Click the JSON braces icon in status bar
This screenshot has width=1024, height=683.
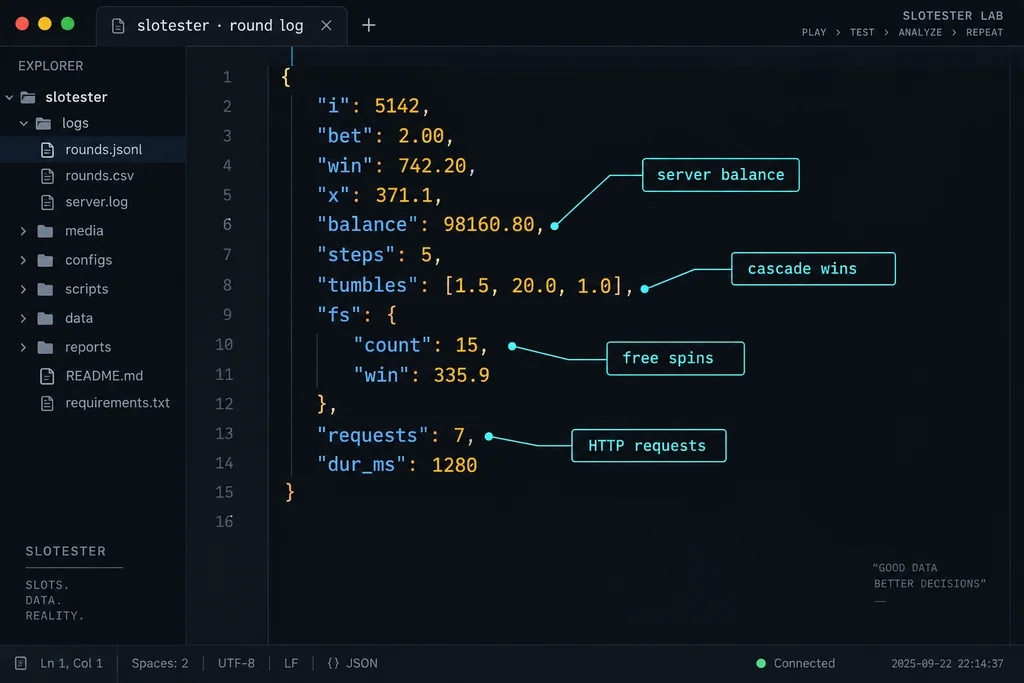click(333, 663)
